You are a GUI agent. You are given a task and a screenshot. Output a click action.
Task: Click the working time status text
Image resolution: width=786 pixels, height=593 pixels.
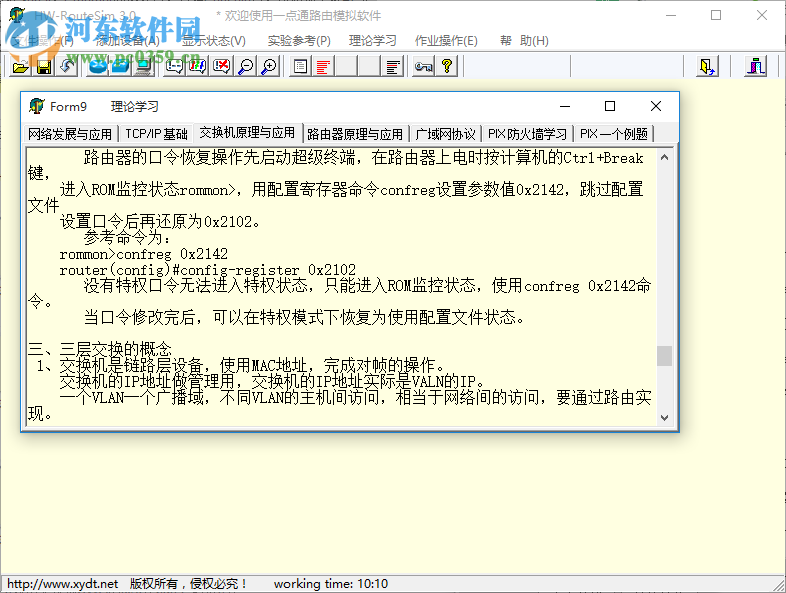pyautogui.click(x=331, y=584)
